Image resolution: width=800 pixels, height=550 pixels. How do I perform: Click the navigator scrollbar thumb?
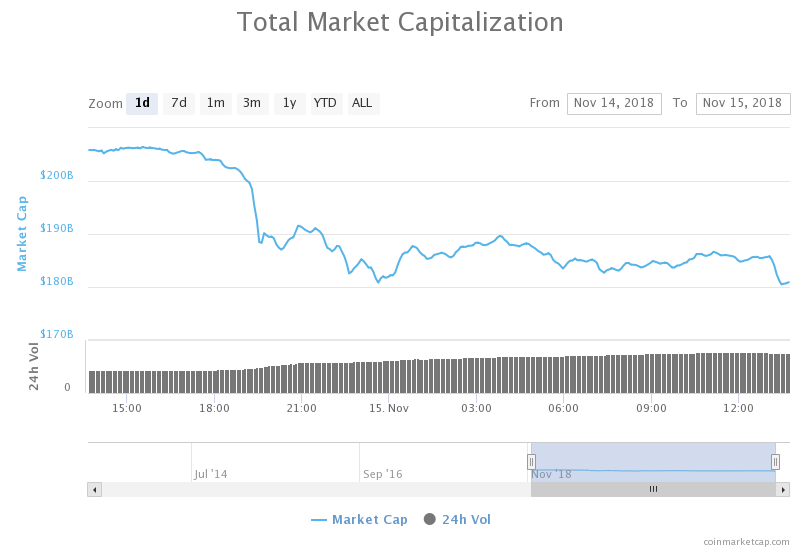653,489
